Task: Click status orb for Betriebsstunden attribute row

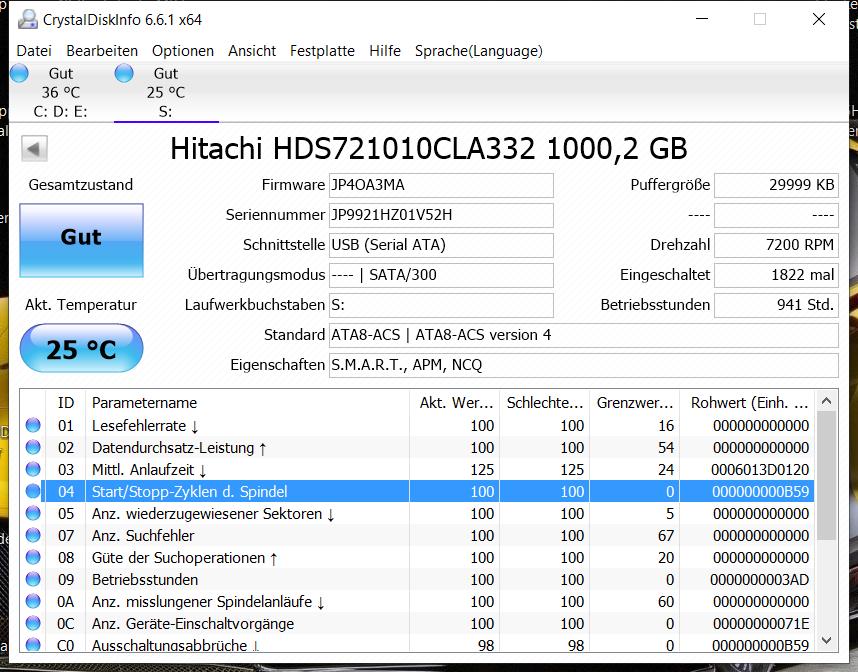Action: 33,579
